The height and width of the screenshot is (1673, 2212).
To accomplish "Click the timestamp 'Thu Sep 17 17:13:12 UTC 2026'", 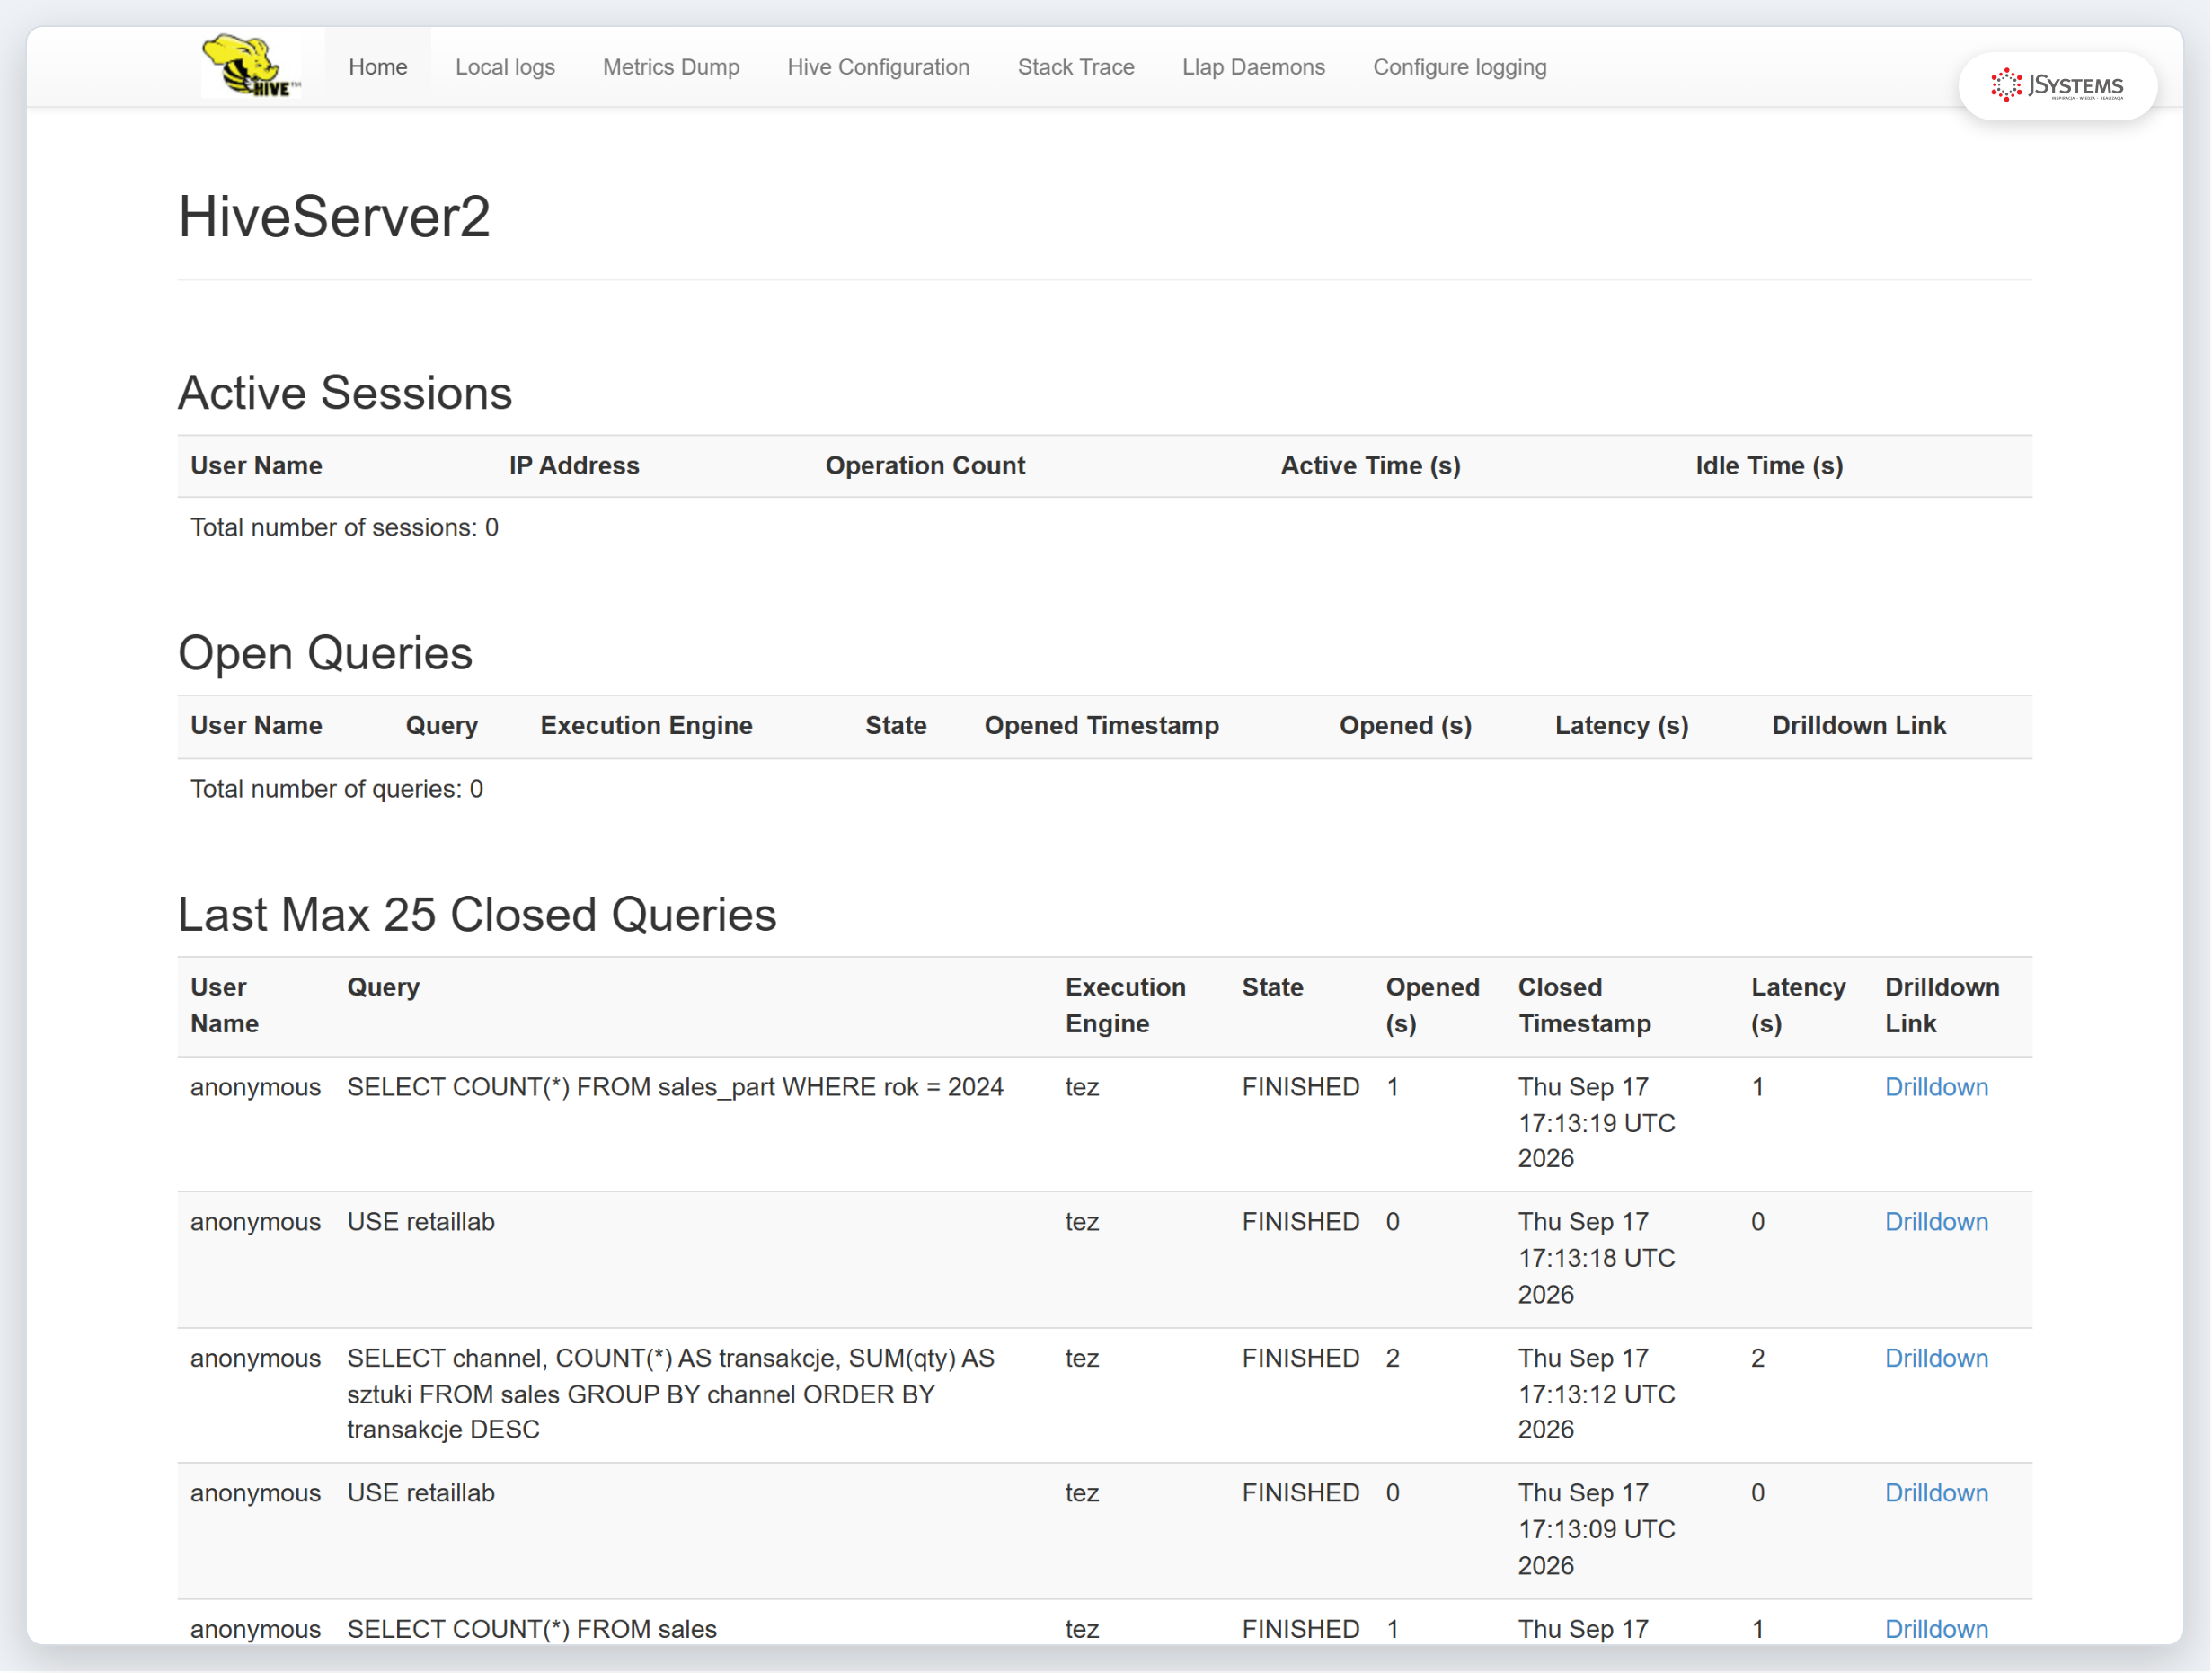I will [x=1596, y=1394].
